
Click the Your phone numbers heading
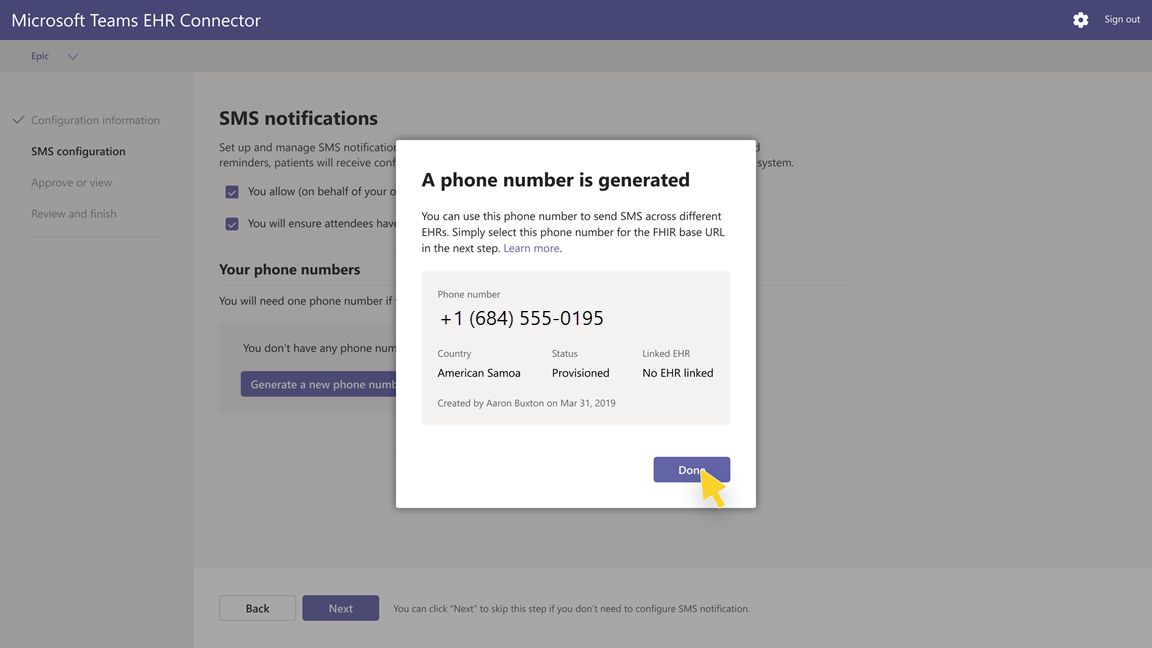pyautogui.click(x=289, y=270)
